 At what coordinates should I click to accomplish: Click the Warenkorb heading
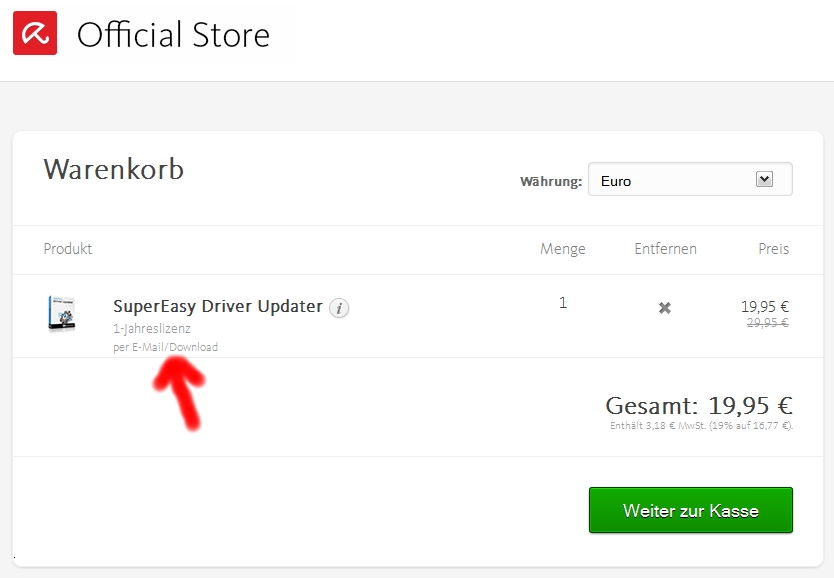(114, 169)
